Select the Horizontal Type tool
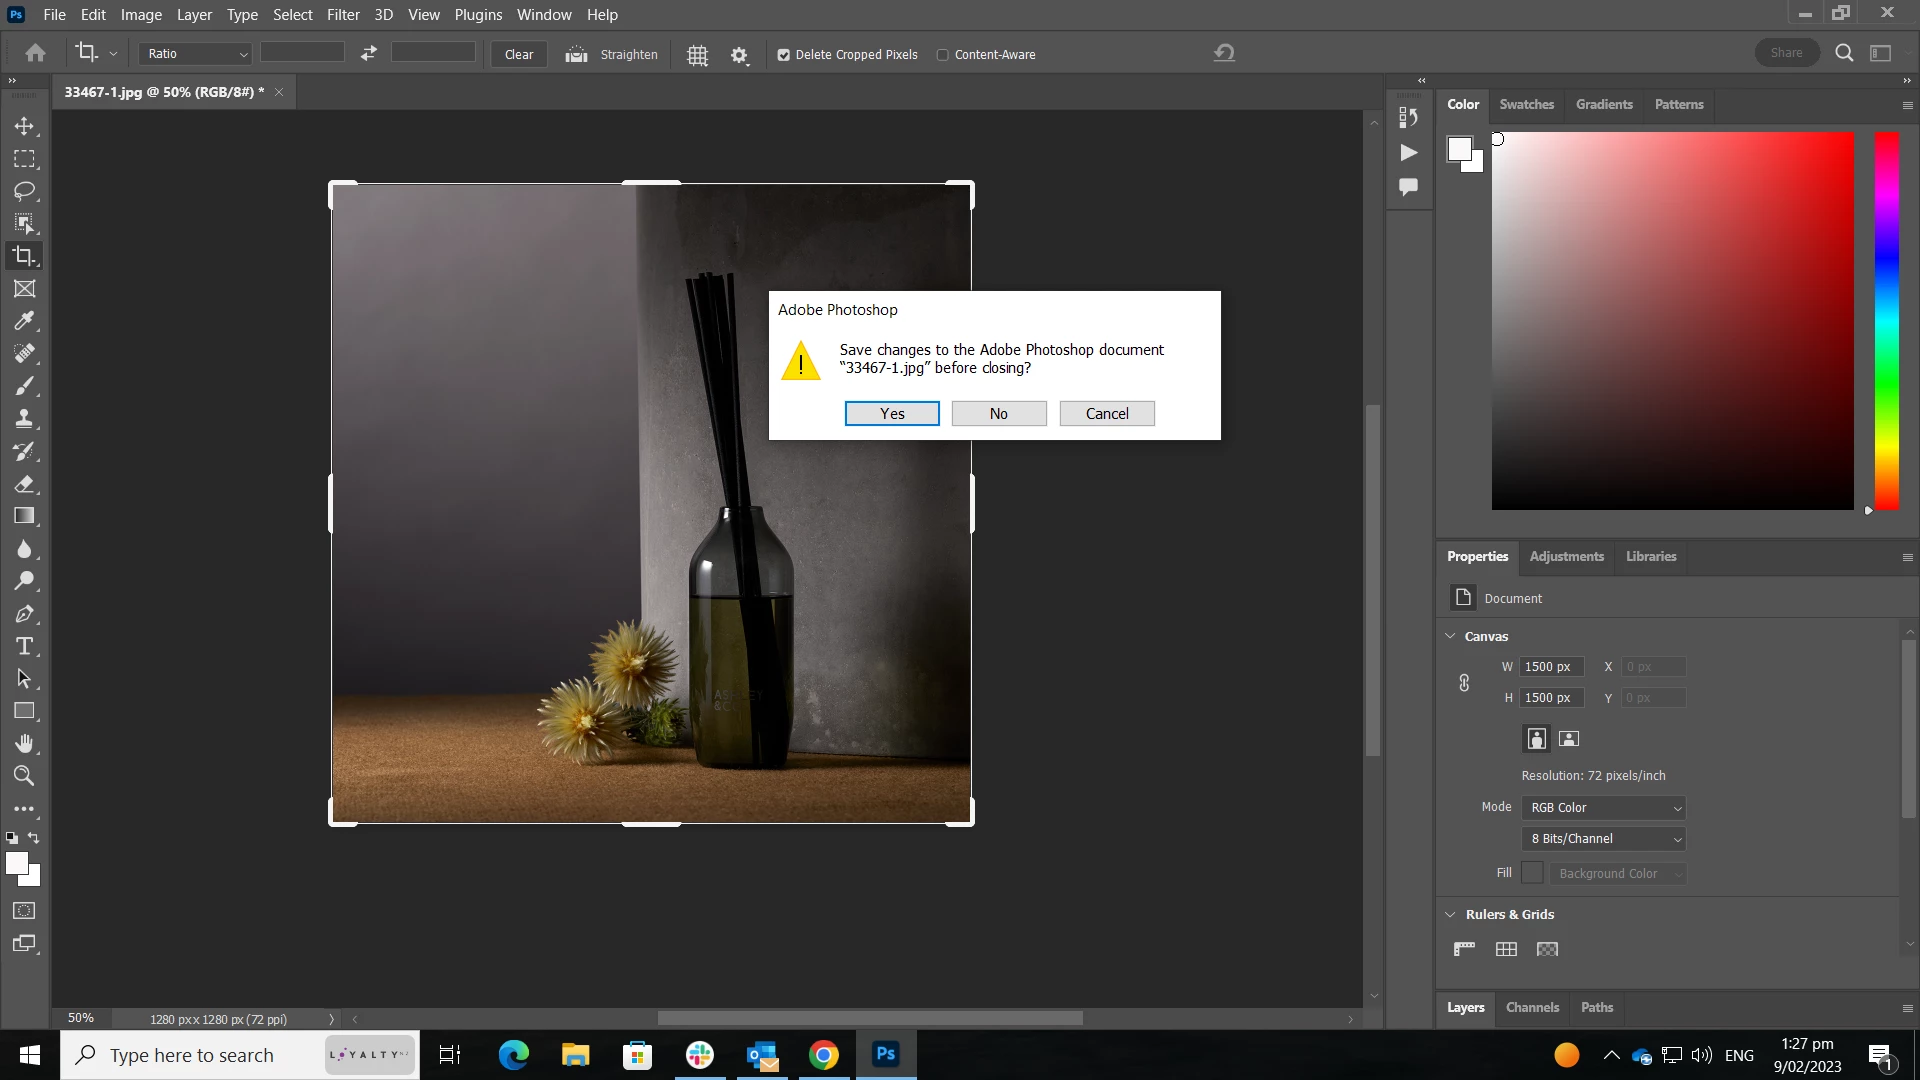Image resolution: width=1920 pixels, height=1080 pixels. click(x=24, y=646)
